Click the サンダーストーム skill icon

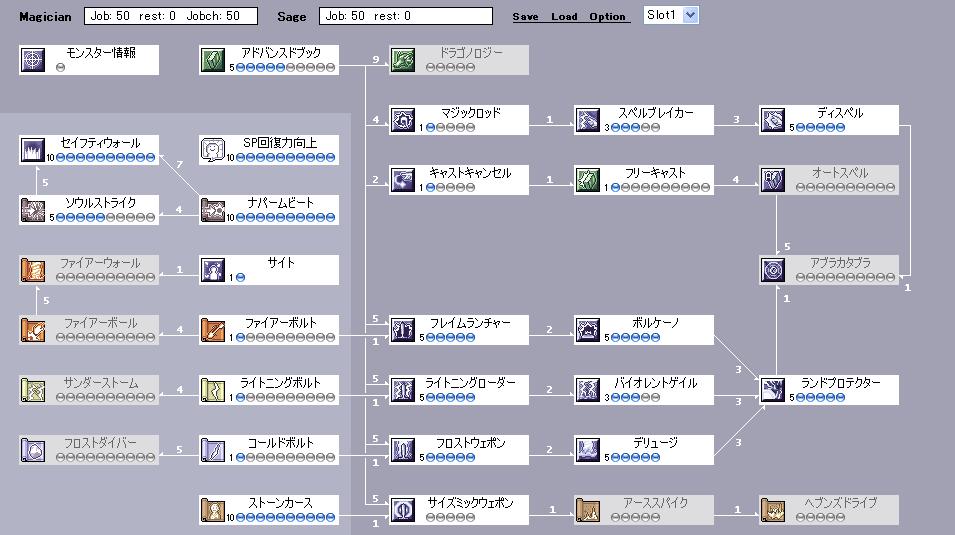pyautogui.click(x=33, y=390)
